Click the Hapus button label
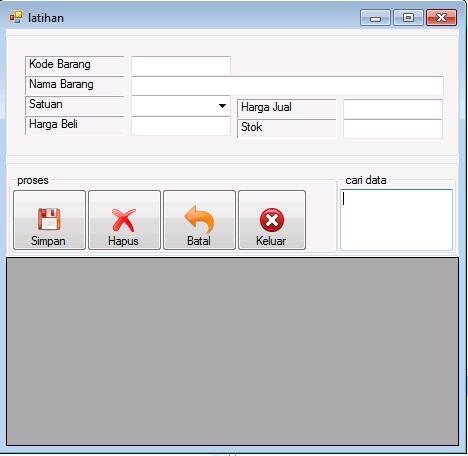Screen dimensions: 468x456 click(123, 241)
